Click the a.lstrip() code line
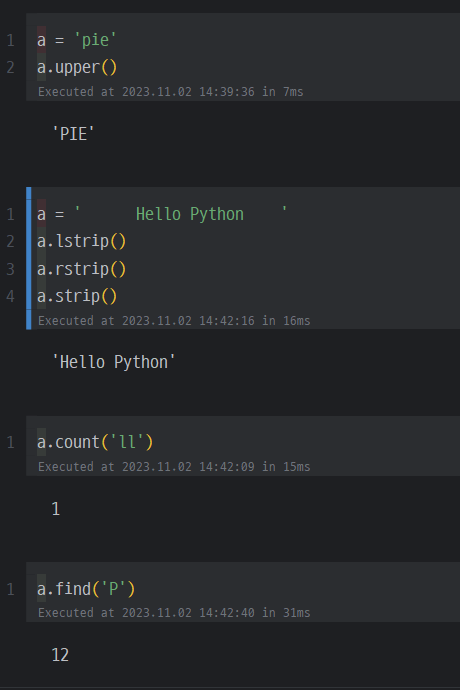The image size is (460, 690). 81,241
